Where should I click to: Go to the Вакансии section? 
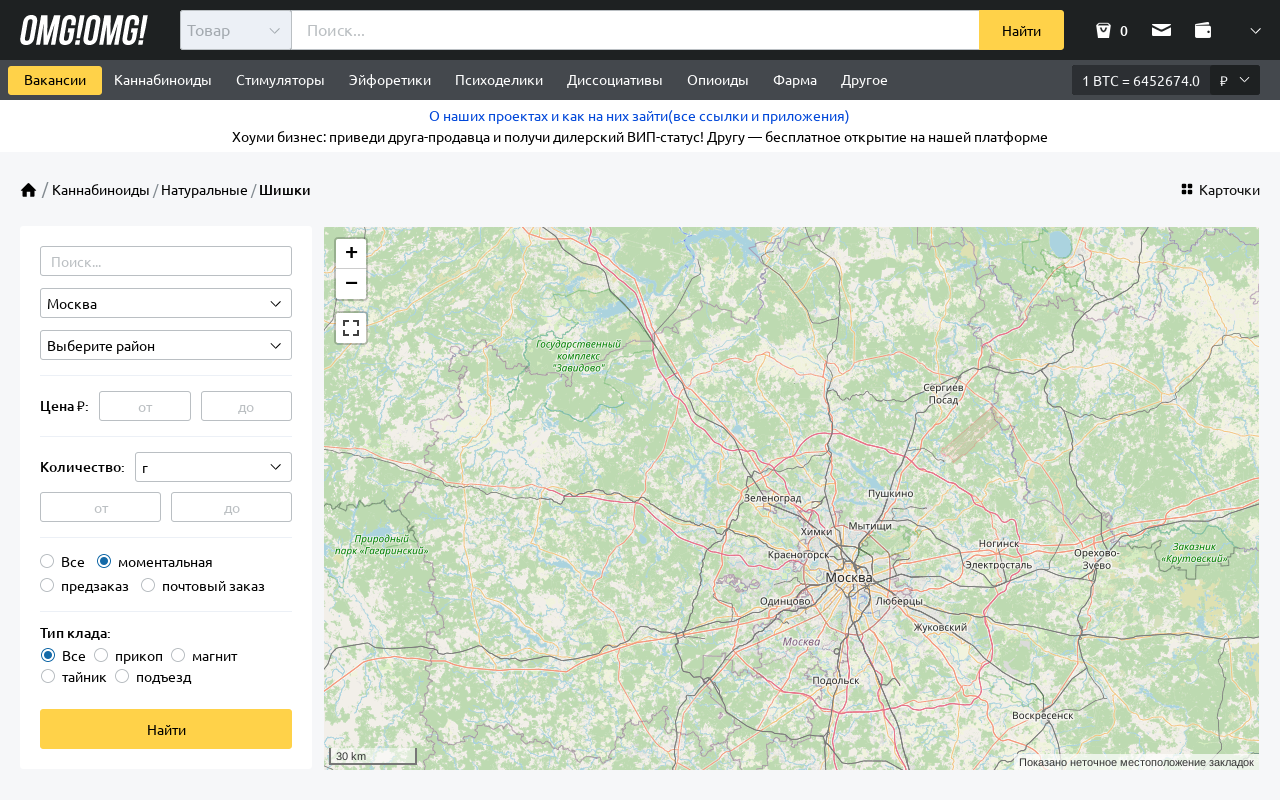click(54, 80)
